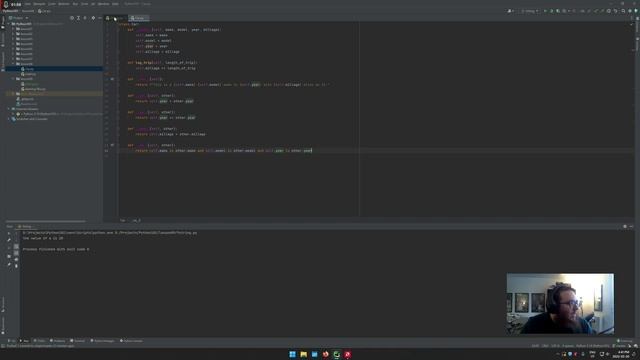Click the method breadcrumb next to Car
This screenshot has width=640, height=360.
point(136,220)
